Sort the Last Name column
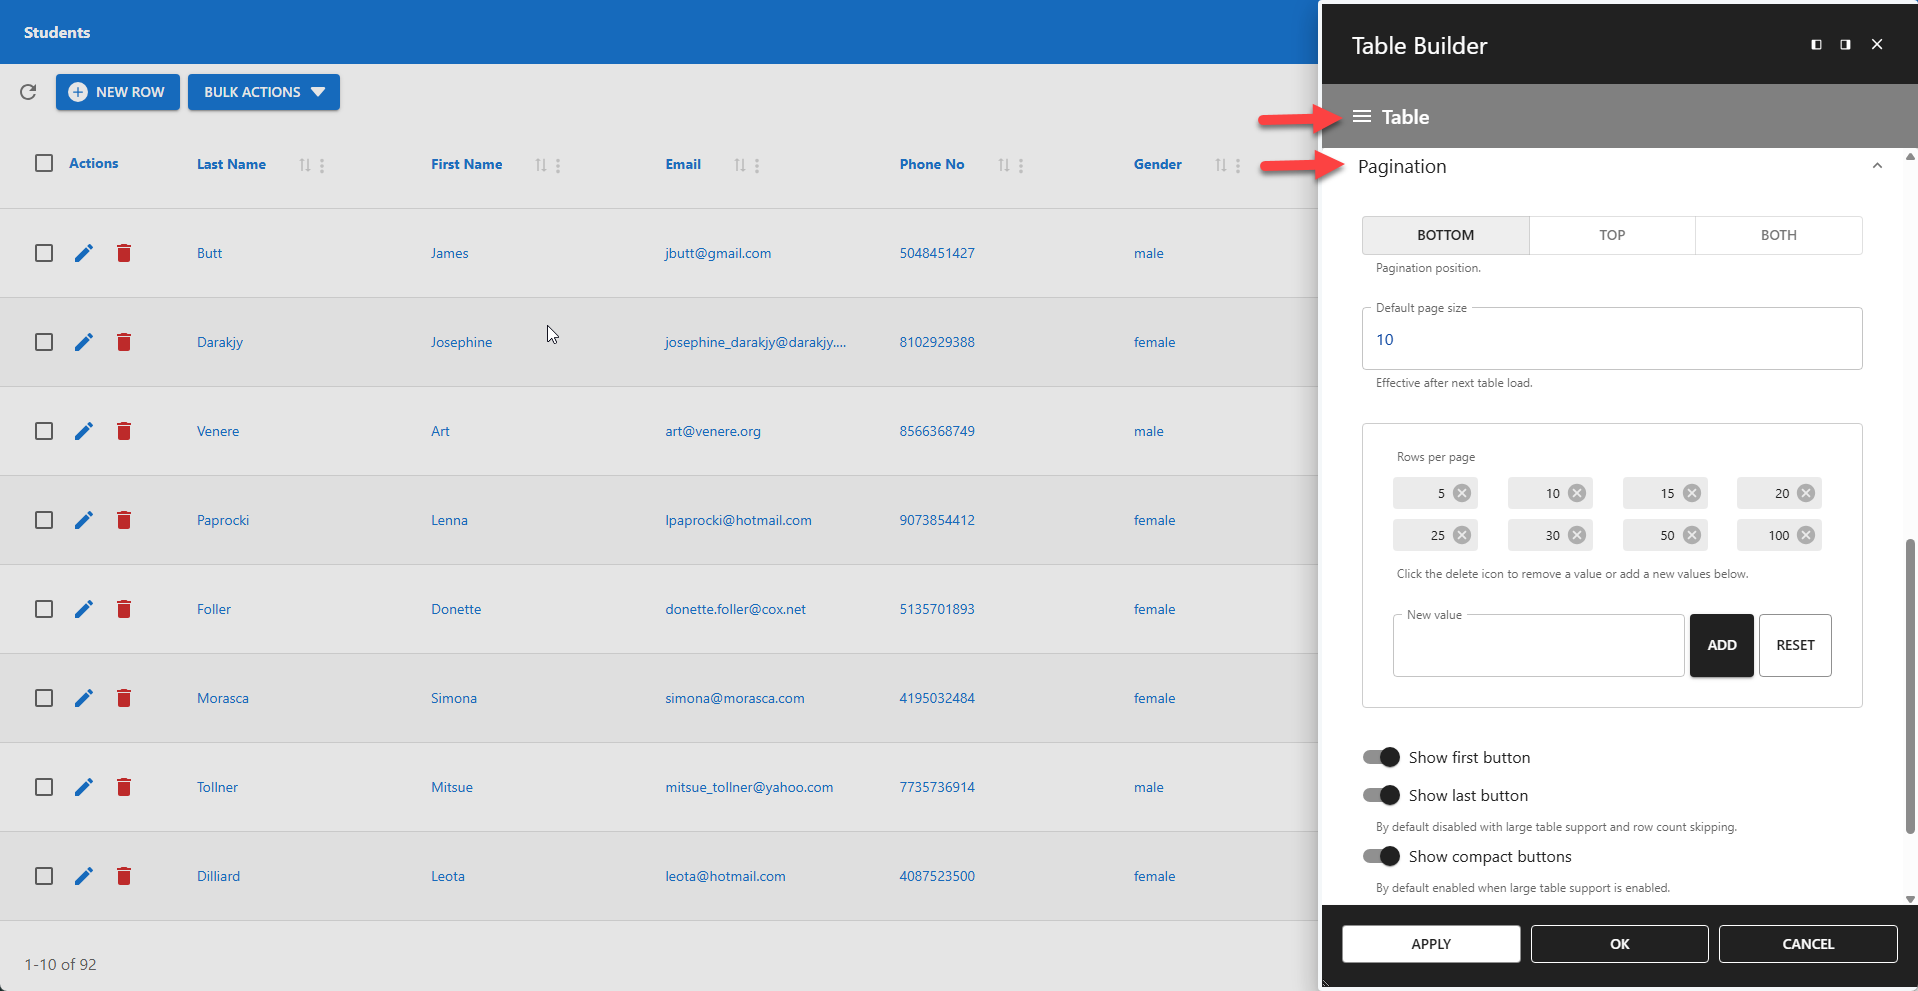The width and height of the screenshot is (1918, 991). (305, 164)
